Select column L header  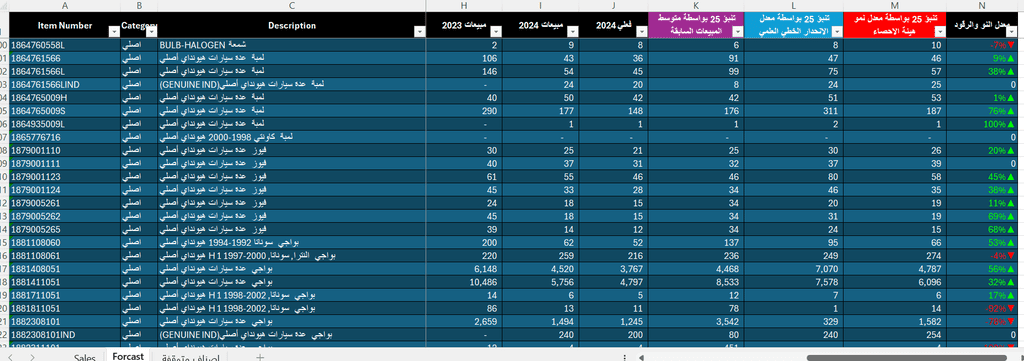coord(794,6)
